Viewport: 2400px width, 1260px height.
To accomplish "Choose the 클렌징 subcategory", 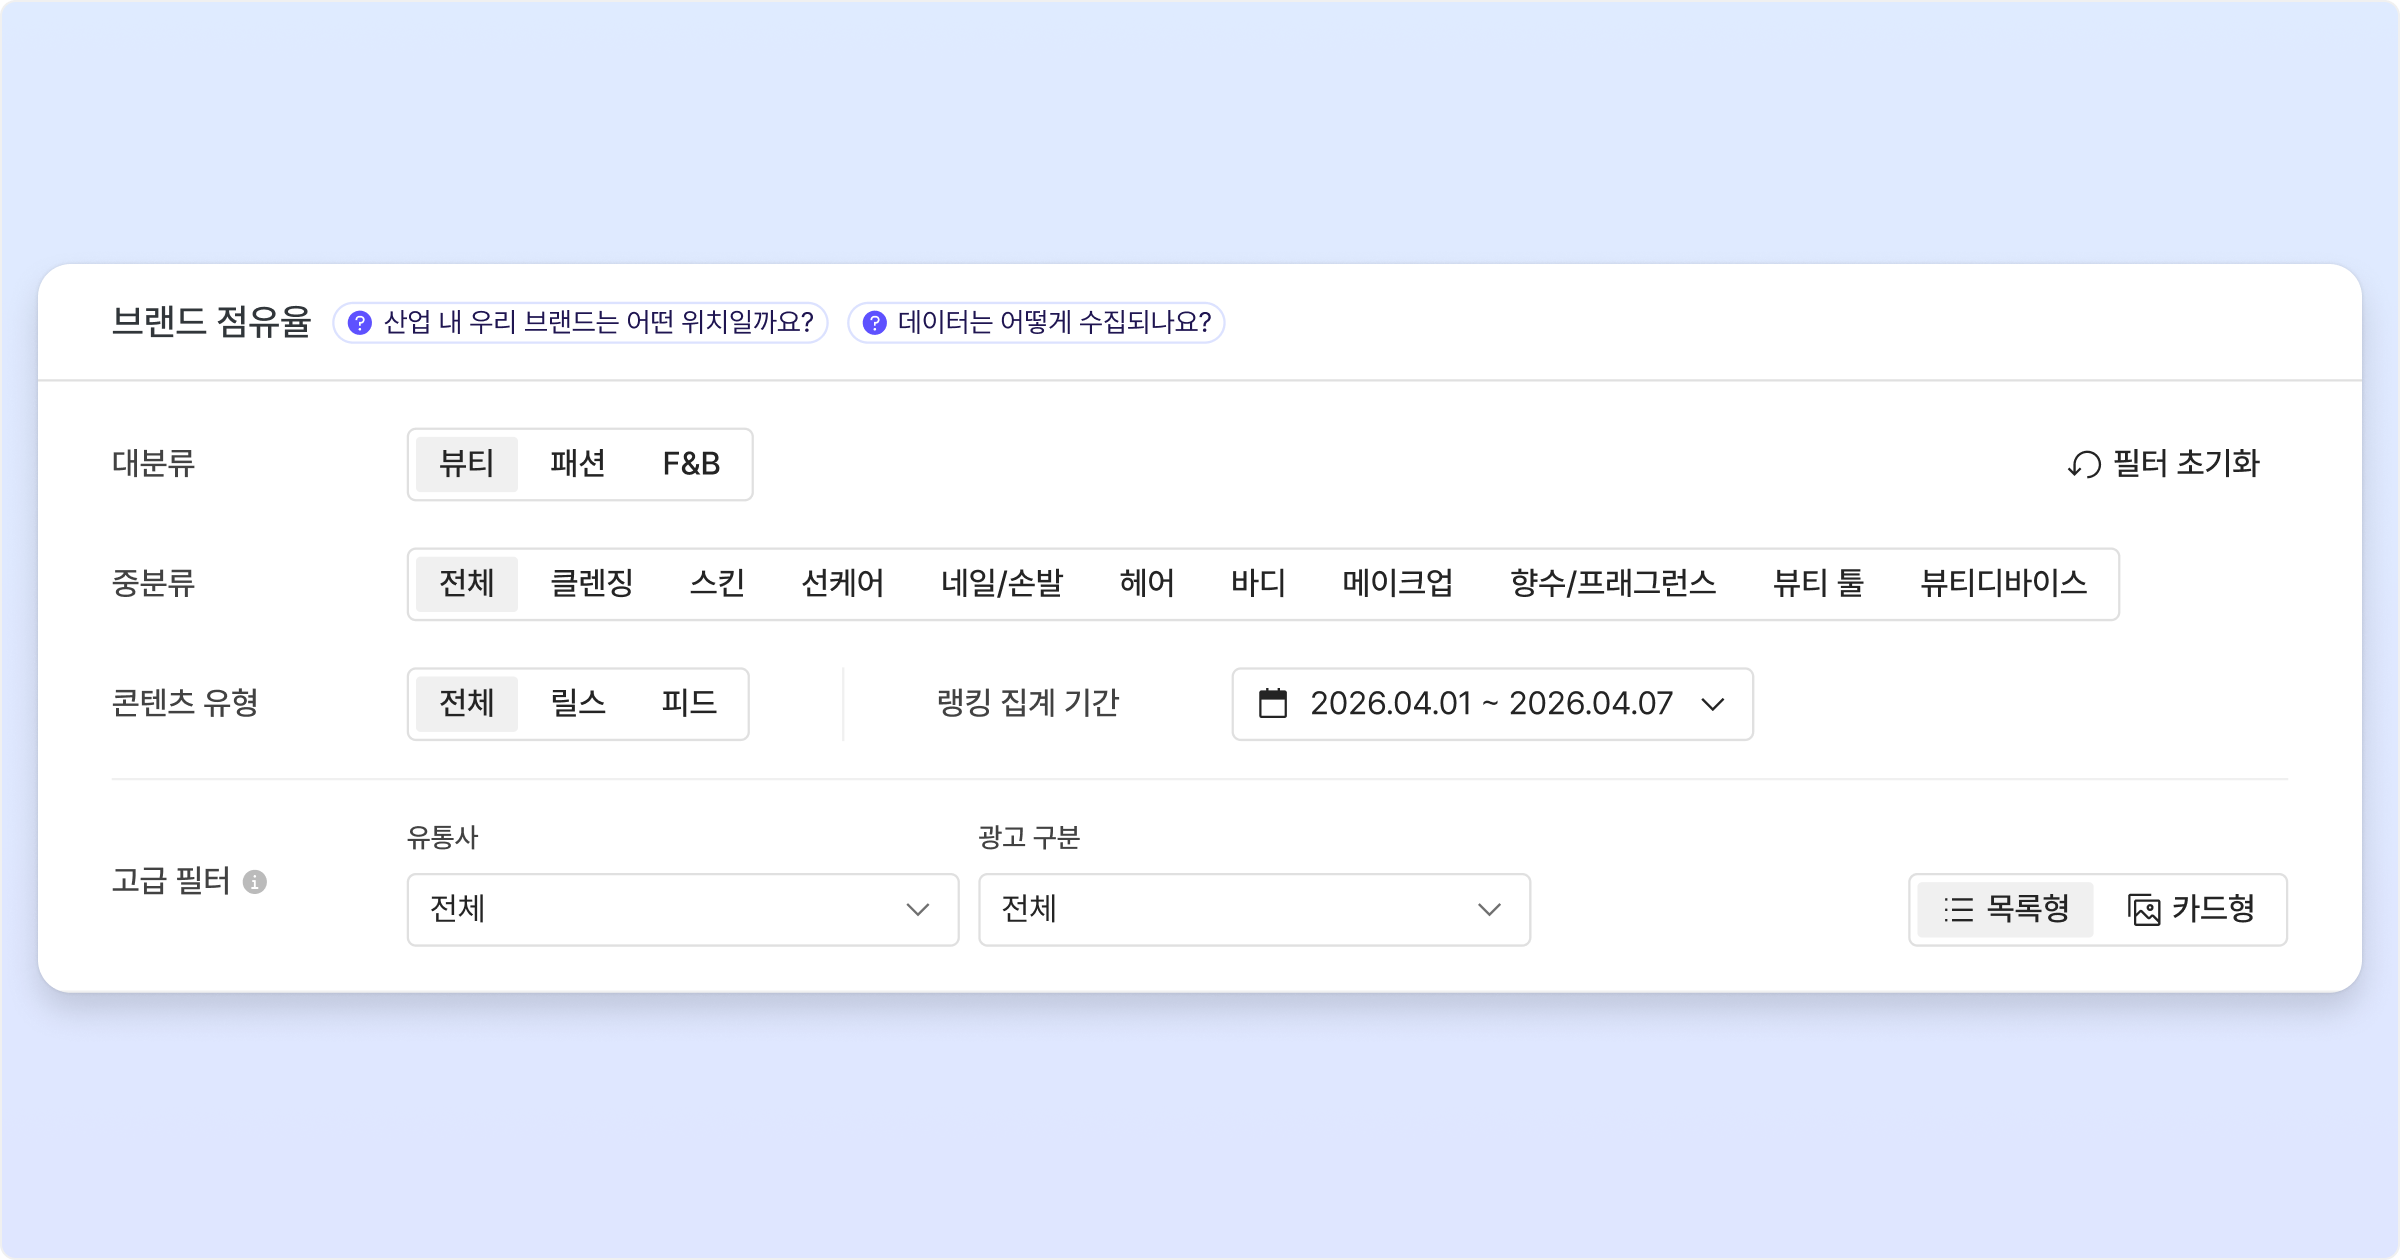I will pos(592,584).
